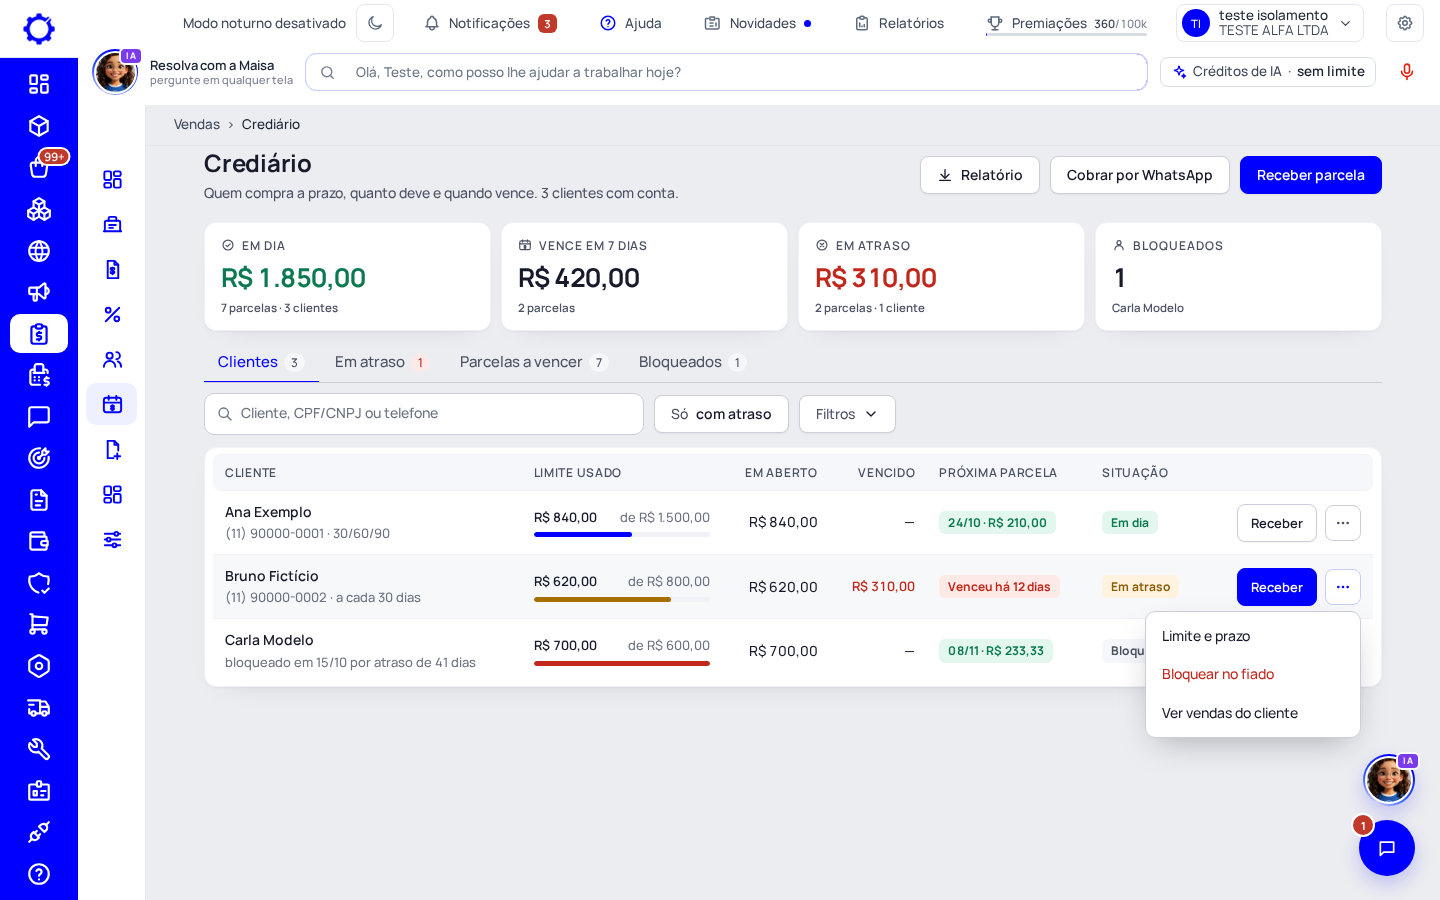Image resolution: width=1440 pixels, height=900 pixels.
Task: Toggle night mode with the moon button
Action: (x=375, y=23)
